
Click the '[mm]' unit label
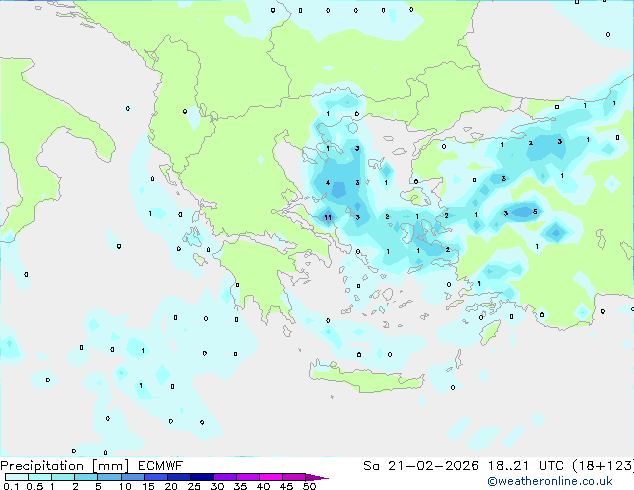(x=111, y=466)
